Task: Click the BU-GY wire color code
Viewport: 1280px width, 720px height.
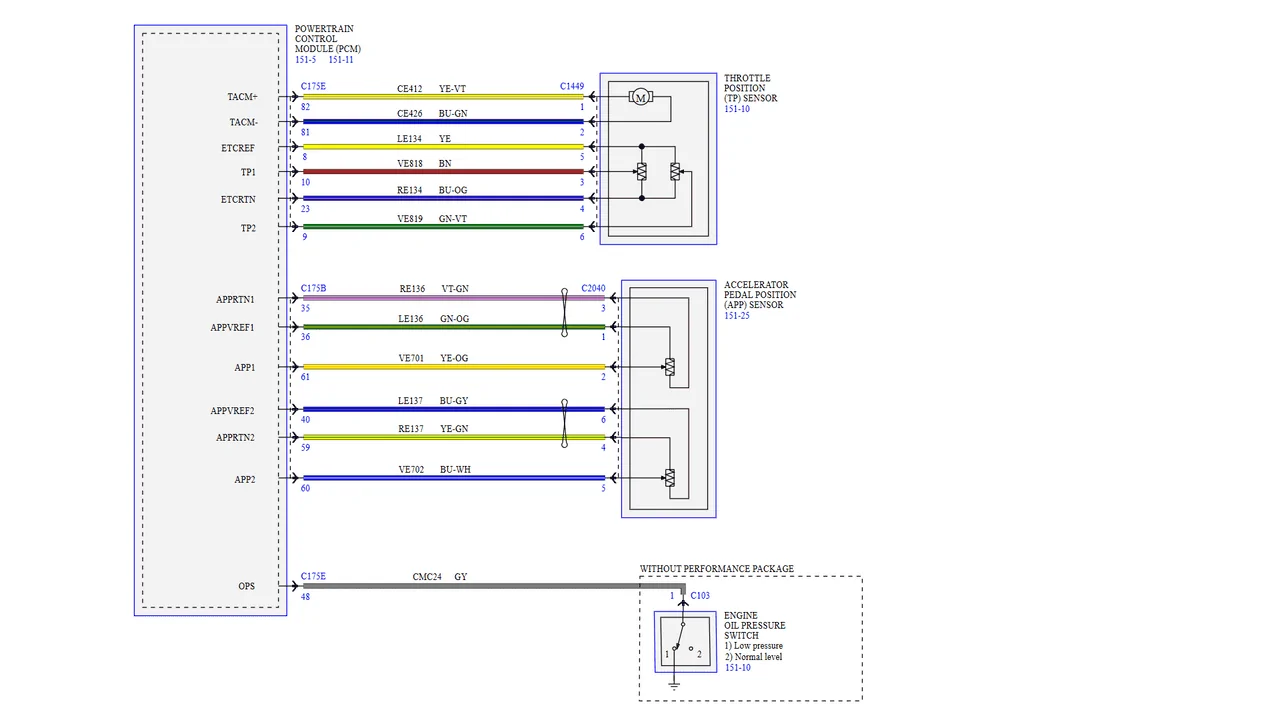Action: pyautogui.click(x=454, y=401)
